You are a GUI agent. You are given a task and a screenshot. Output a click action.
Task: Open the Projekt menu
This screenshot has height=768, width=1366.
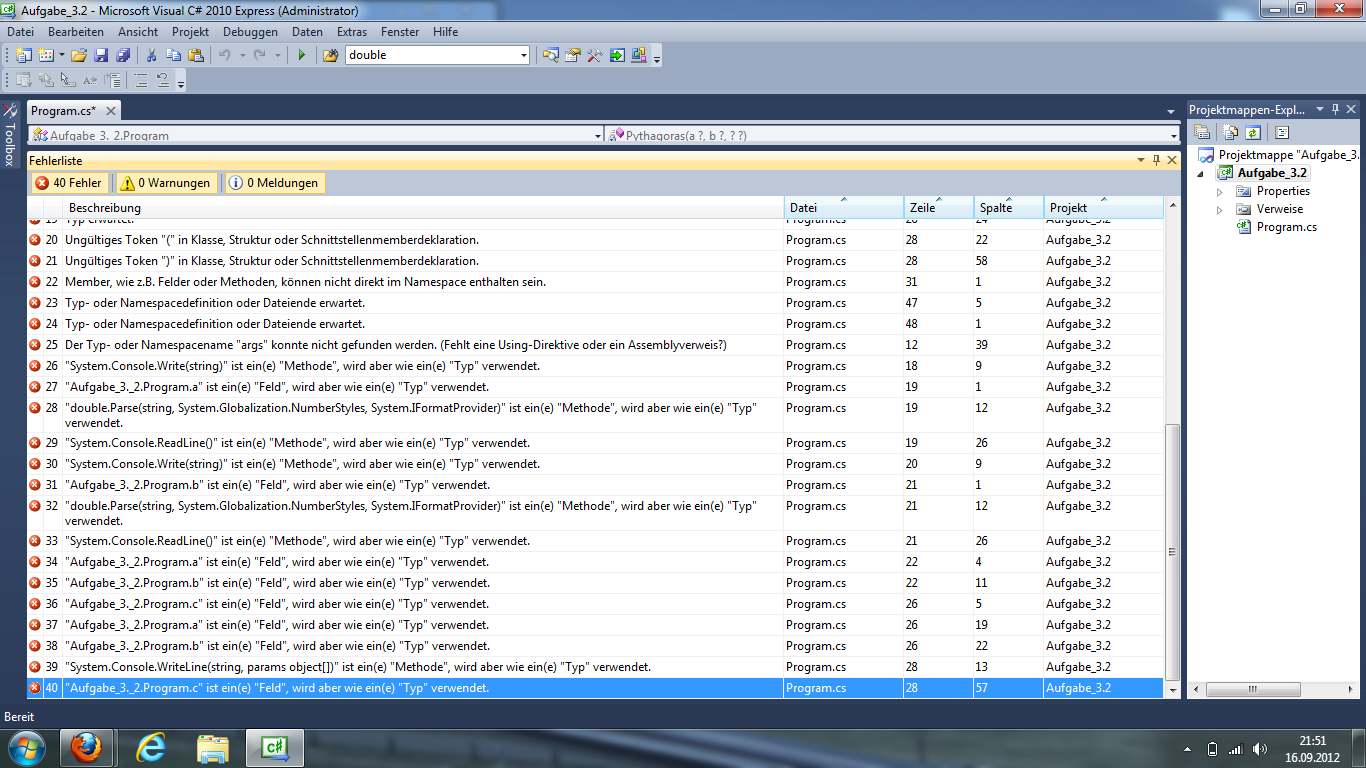point(190,32)
